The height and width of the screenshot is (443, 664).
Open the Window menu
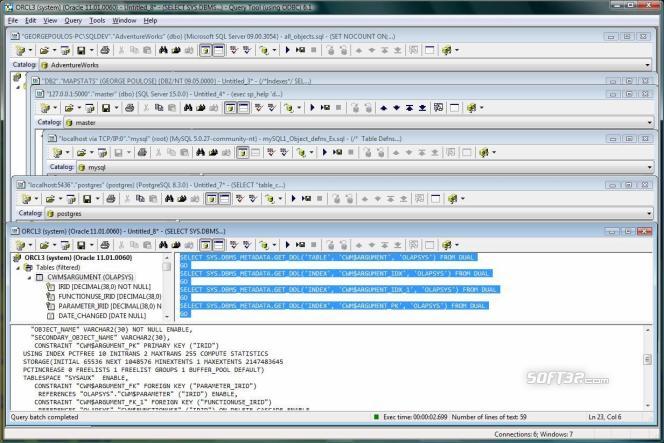click(x=124, y=20)
